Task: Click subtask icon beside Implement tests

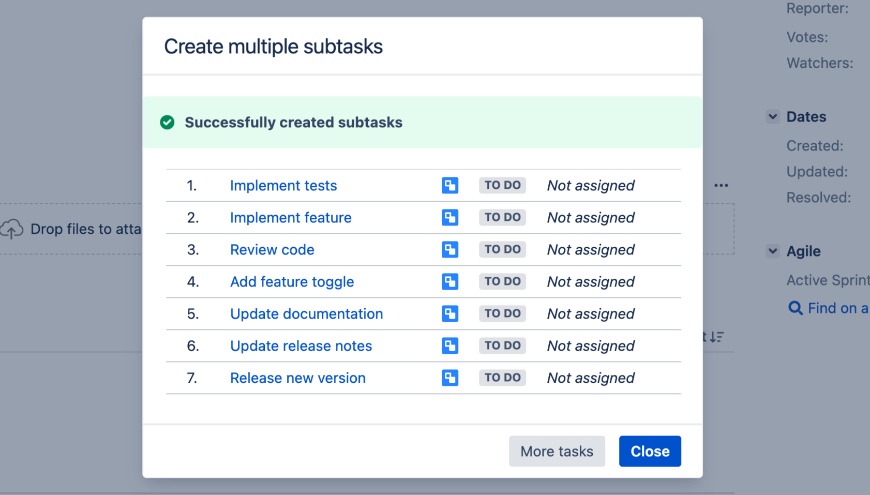Action: point(450,185)
